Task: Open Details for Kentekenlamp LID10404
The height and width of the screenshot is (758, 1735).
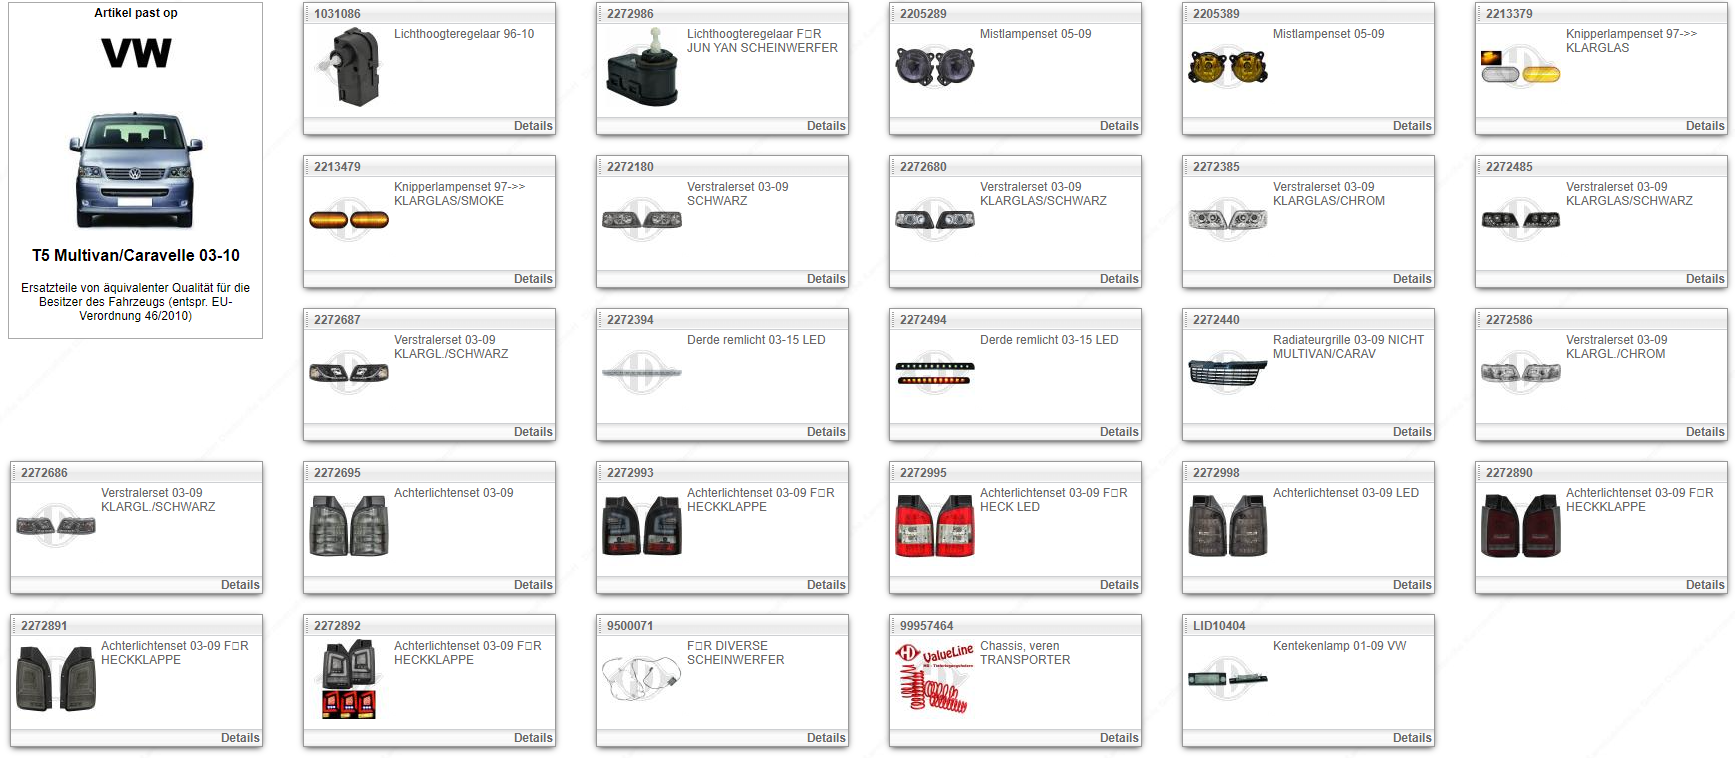Action: point(1411,738)
